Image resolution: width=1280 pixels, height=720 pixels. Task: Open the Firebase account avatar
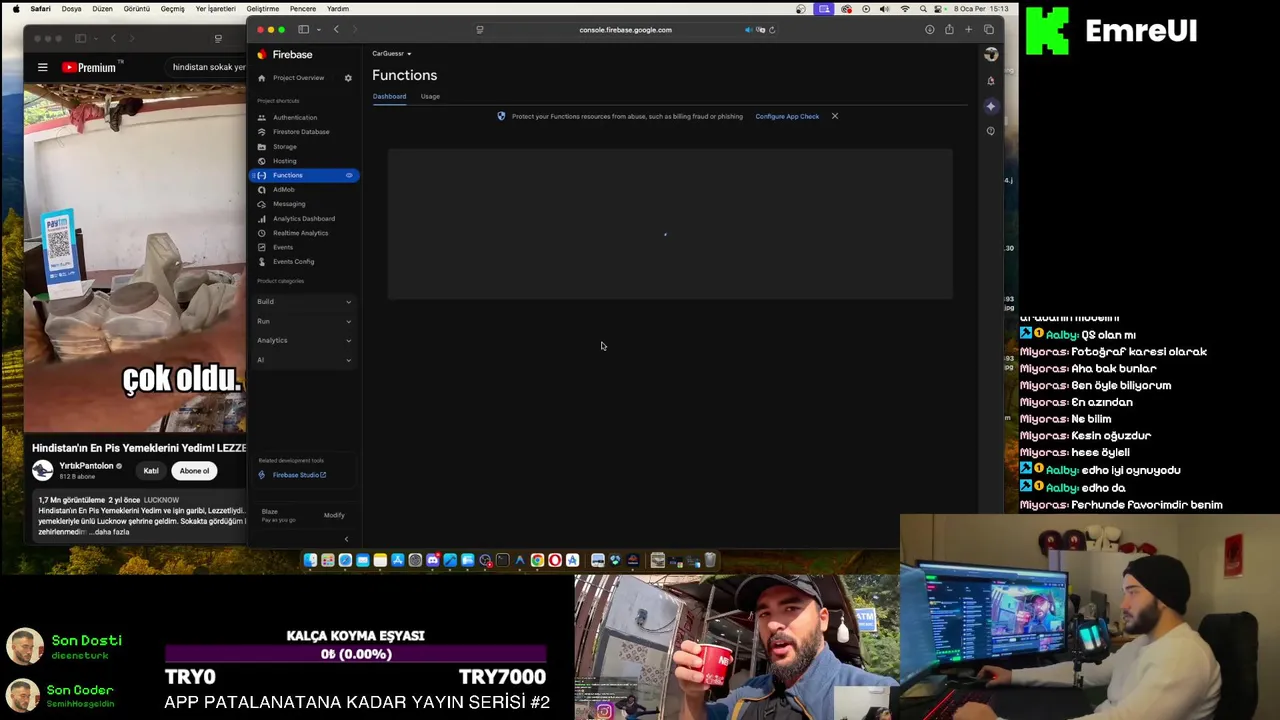pyautogui.click(x=991, y=55)
